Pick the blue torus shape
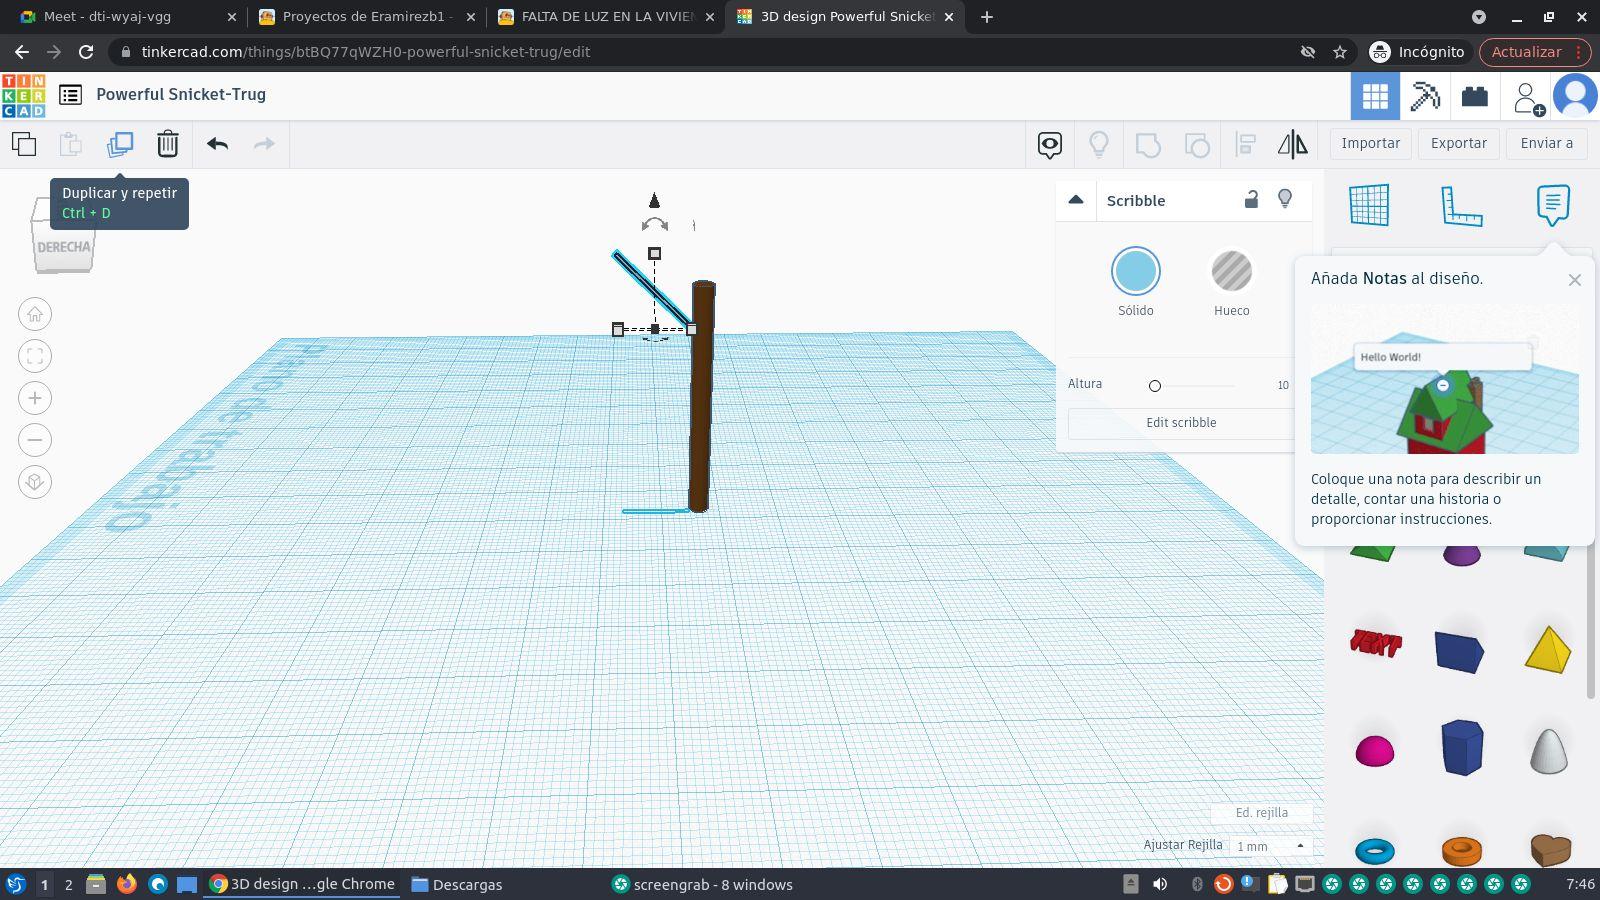 [x=1375, y=851]
